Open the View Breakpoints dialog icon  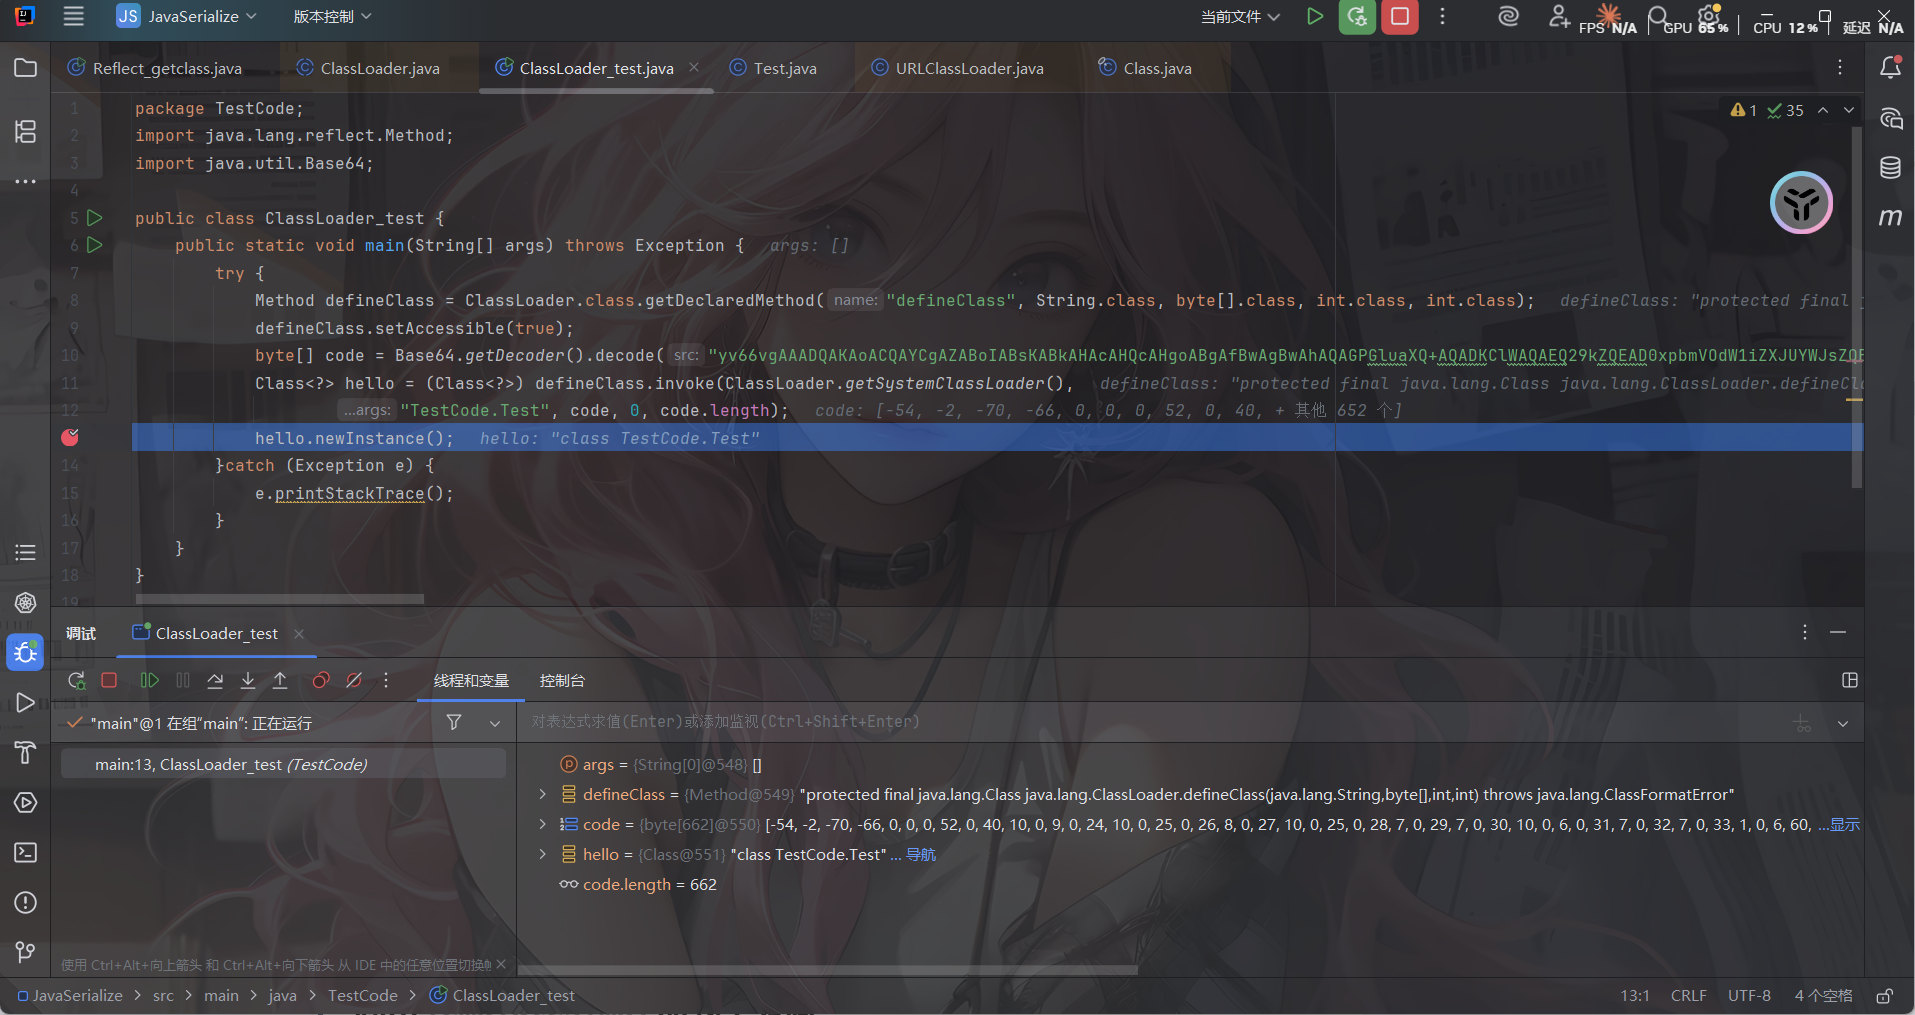(320, 681)
